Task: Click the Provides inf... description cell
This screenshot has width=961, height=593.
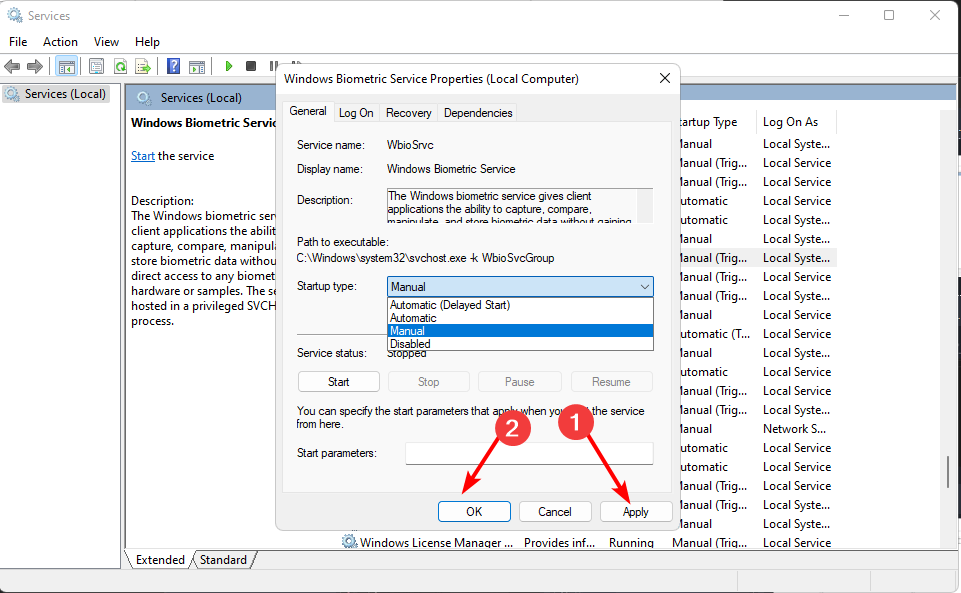Action: pos(559,542)
